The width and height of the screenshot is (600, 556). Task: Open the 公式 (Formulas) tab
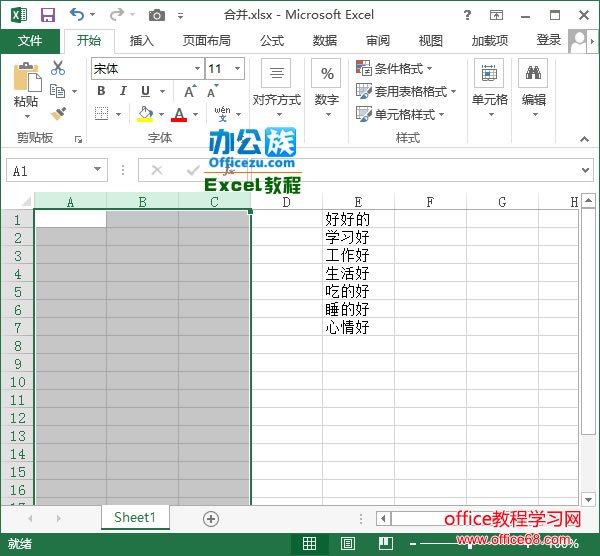tap(271, 41)
